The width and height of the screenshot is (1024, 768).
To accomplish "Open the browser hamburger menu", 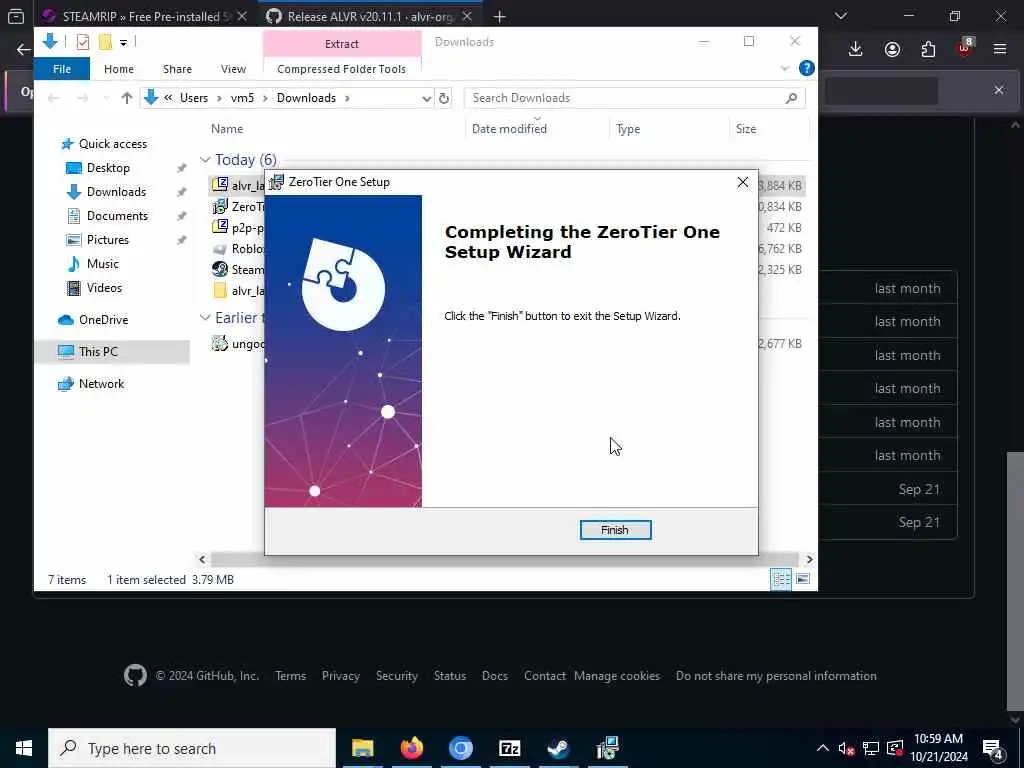I will pyautogui.click(x=999, y=49).
